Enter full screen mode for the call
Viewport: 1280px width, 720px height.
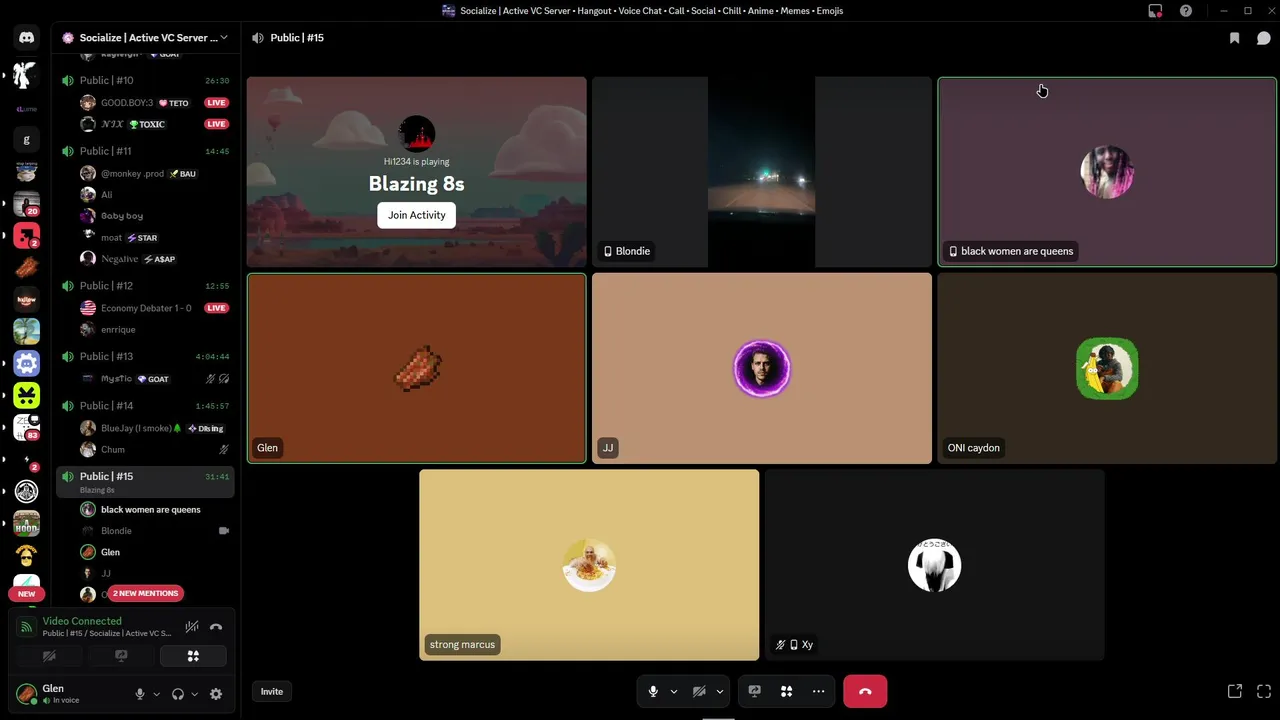1264,691
